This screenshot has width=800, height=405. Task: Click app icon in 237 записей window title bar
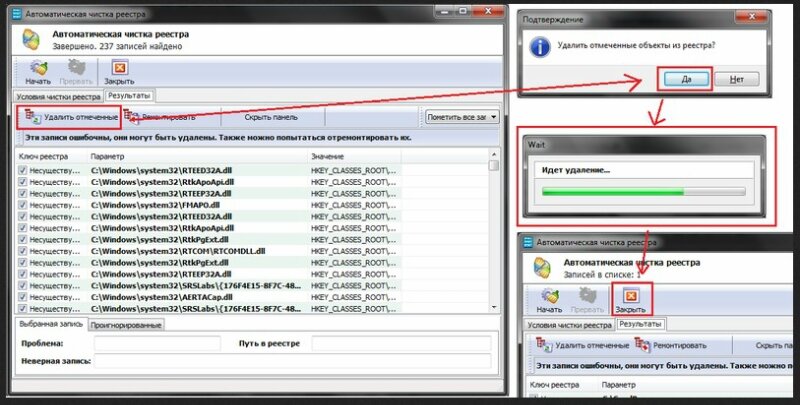17,14
